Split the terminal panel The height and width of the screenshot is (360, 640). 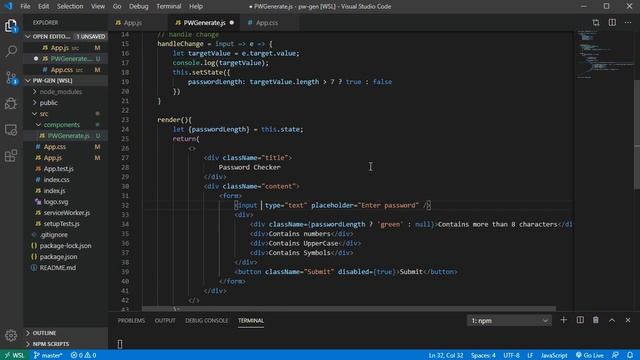580,320
